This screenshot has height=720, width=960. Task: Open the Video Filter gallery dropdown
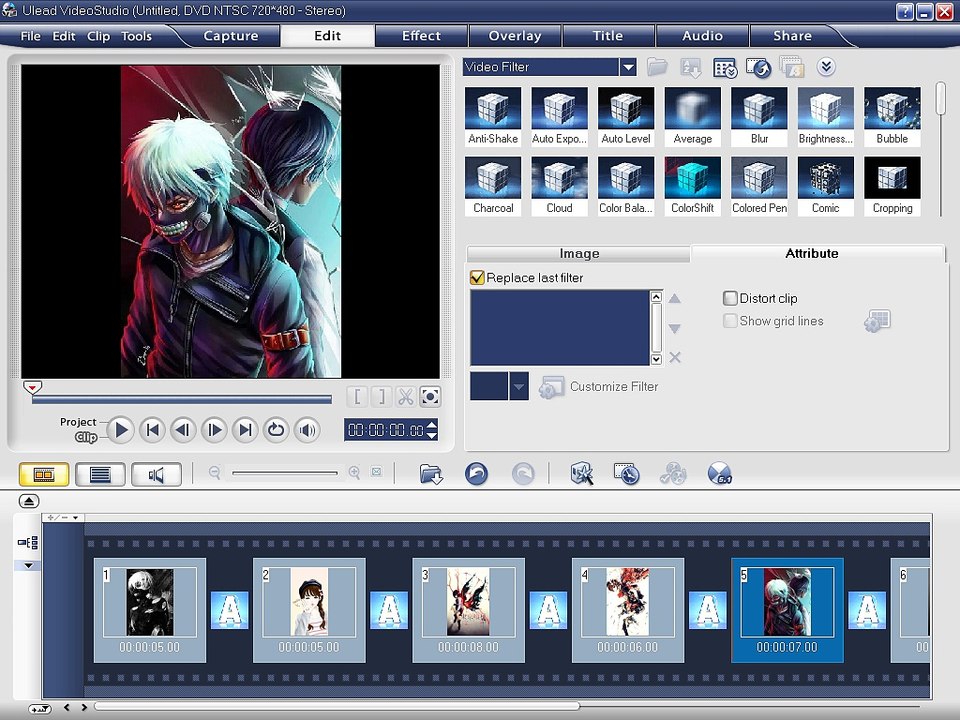click(x=628, y=67)
